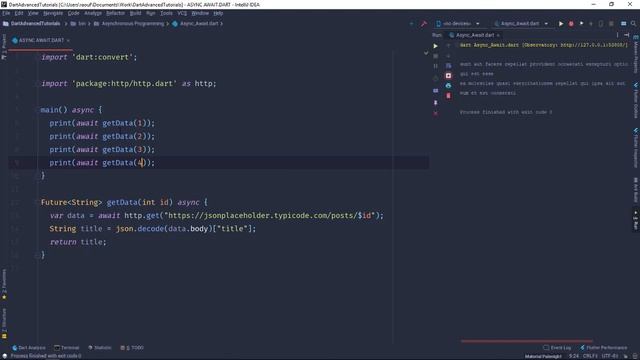
Task: Click the jsonplaceholder URL string in code
Action: point(269,215)
